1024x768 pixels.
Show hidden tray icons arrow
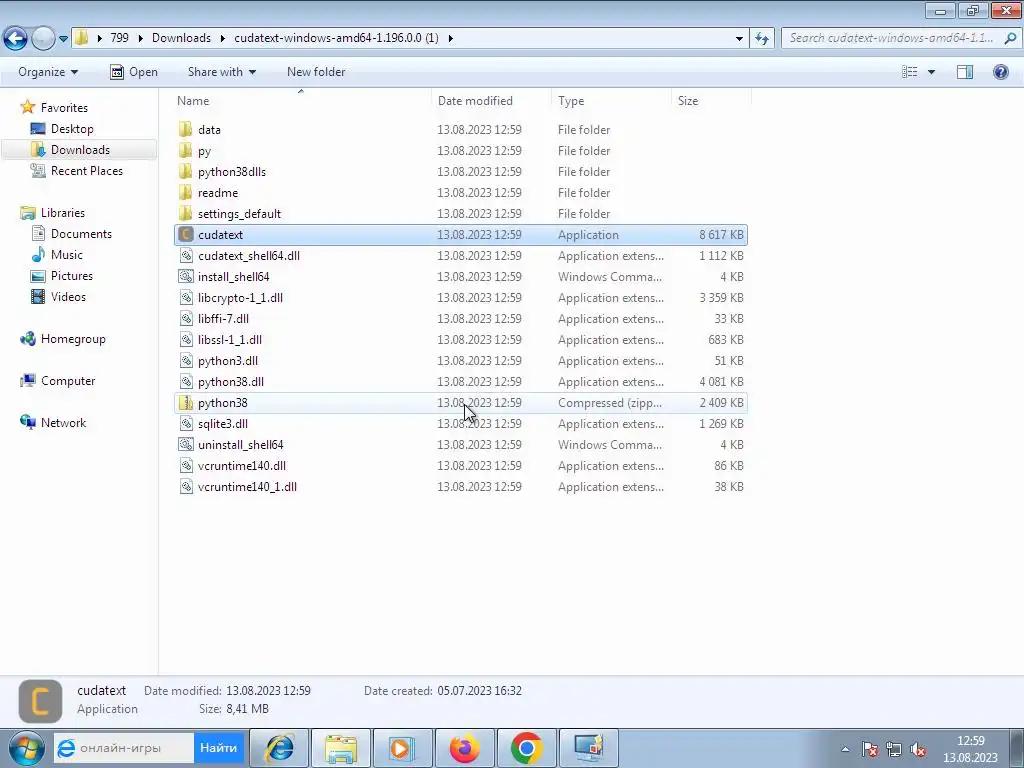(x=845, y=749)
